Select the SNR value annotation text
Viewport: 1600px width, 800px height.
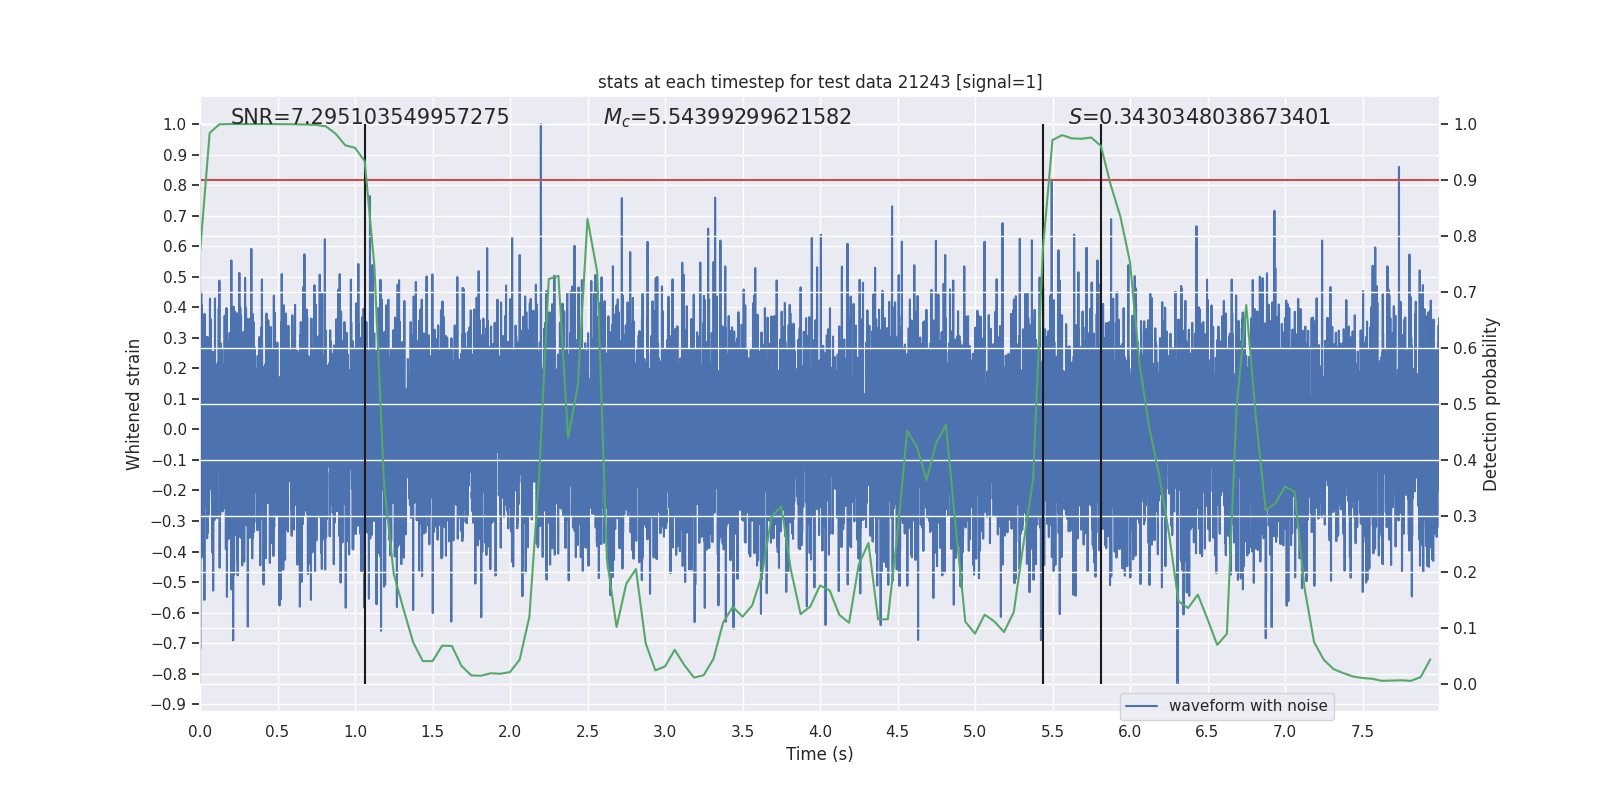pyautogui.click(x=370, y=117)
